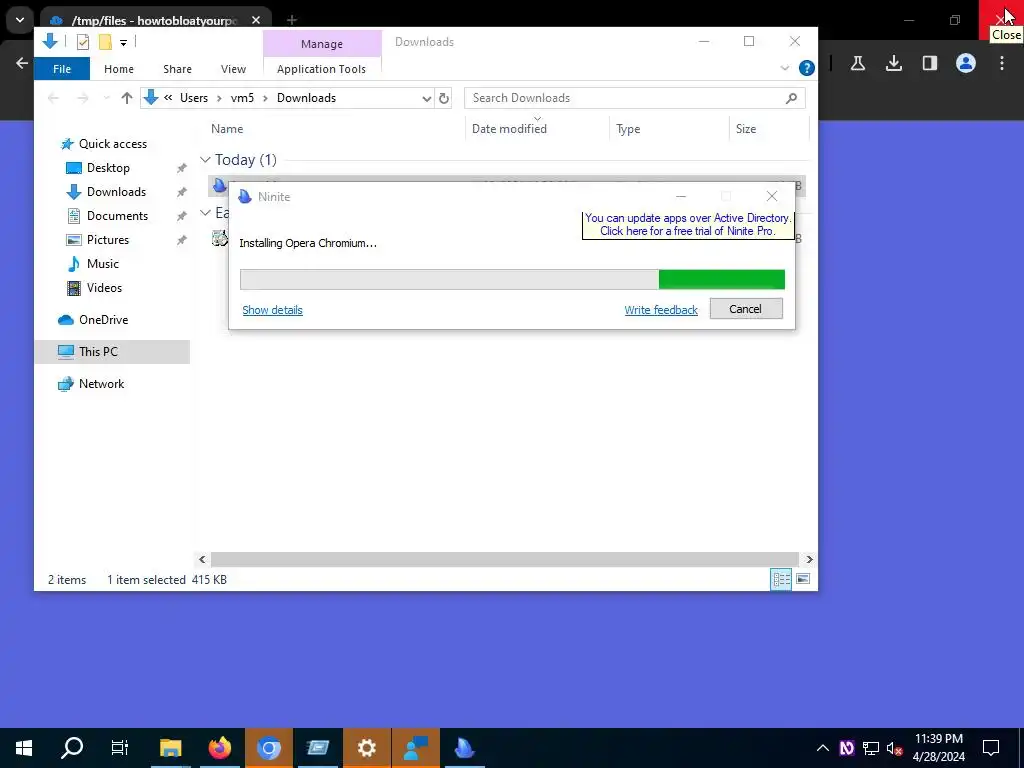The height and width of the screenshot is (768, 1024).
Task: Click the Properties icon in quick access toolbar
Action: [x=82, y=42]
